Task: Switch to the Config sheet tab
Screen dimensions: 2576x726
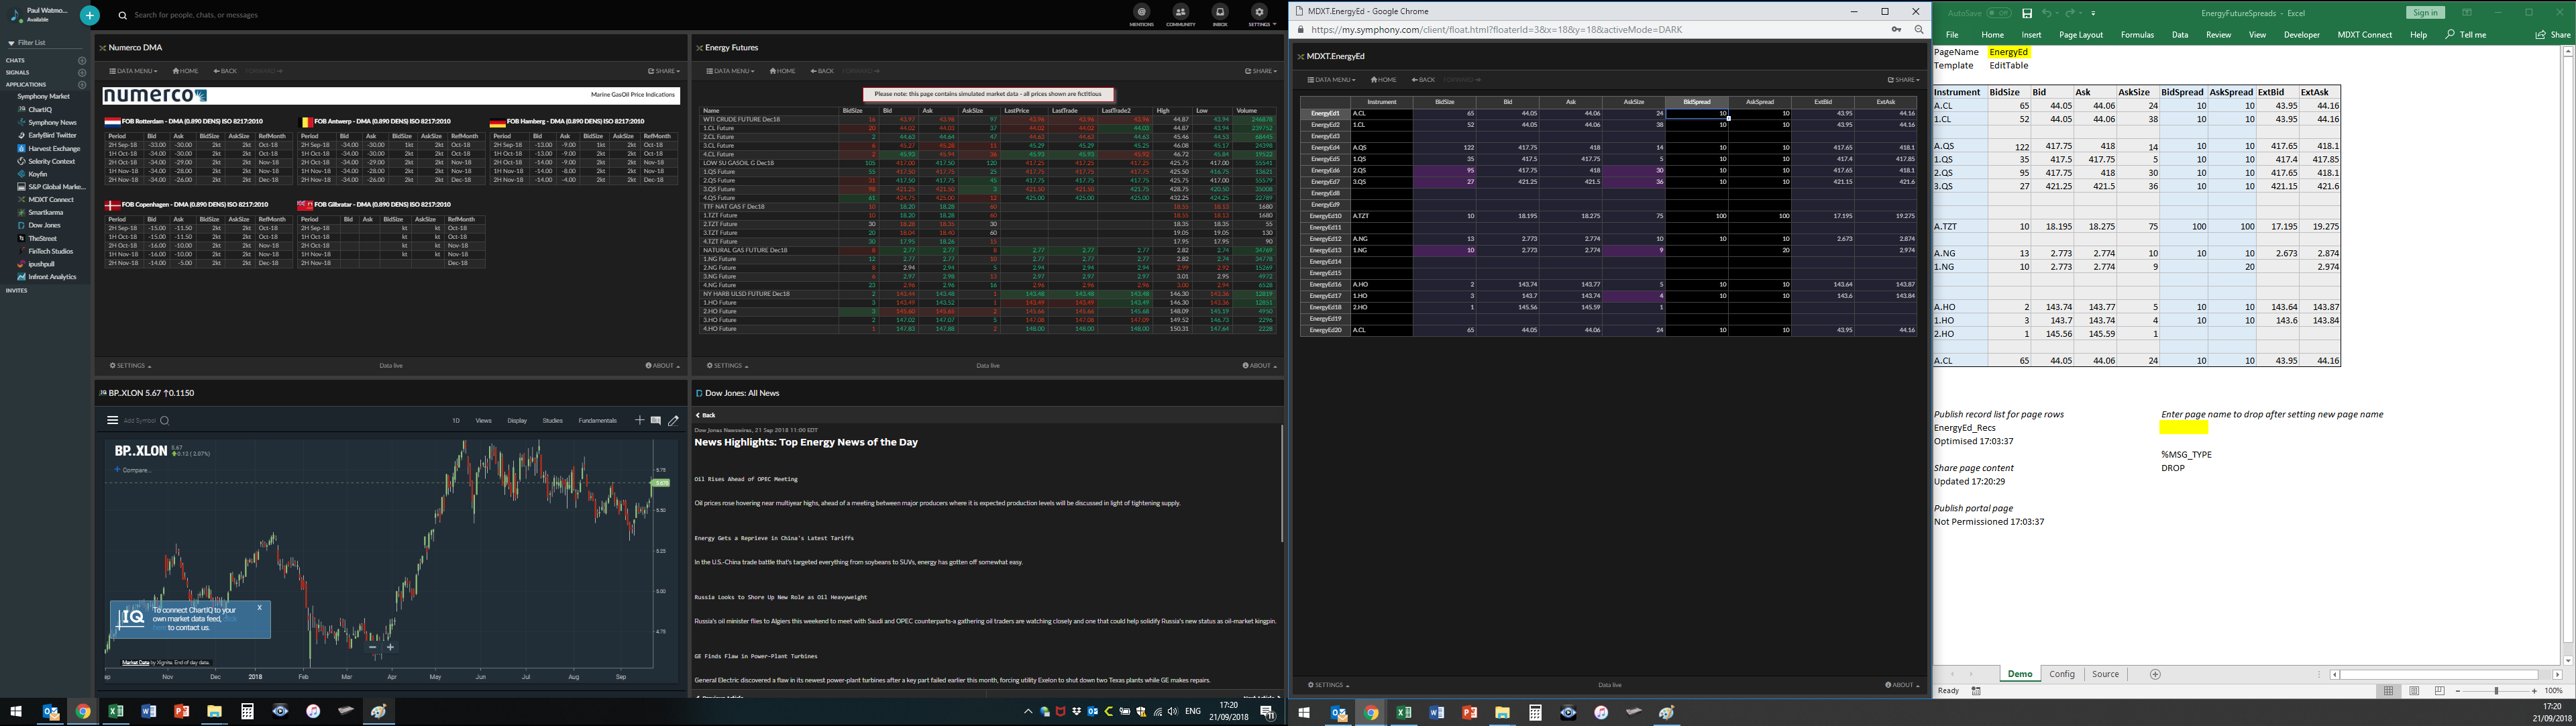Action: coord(2062,674)
